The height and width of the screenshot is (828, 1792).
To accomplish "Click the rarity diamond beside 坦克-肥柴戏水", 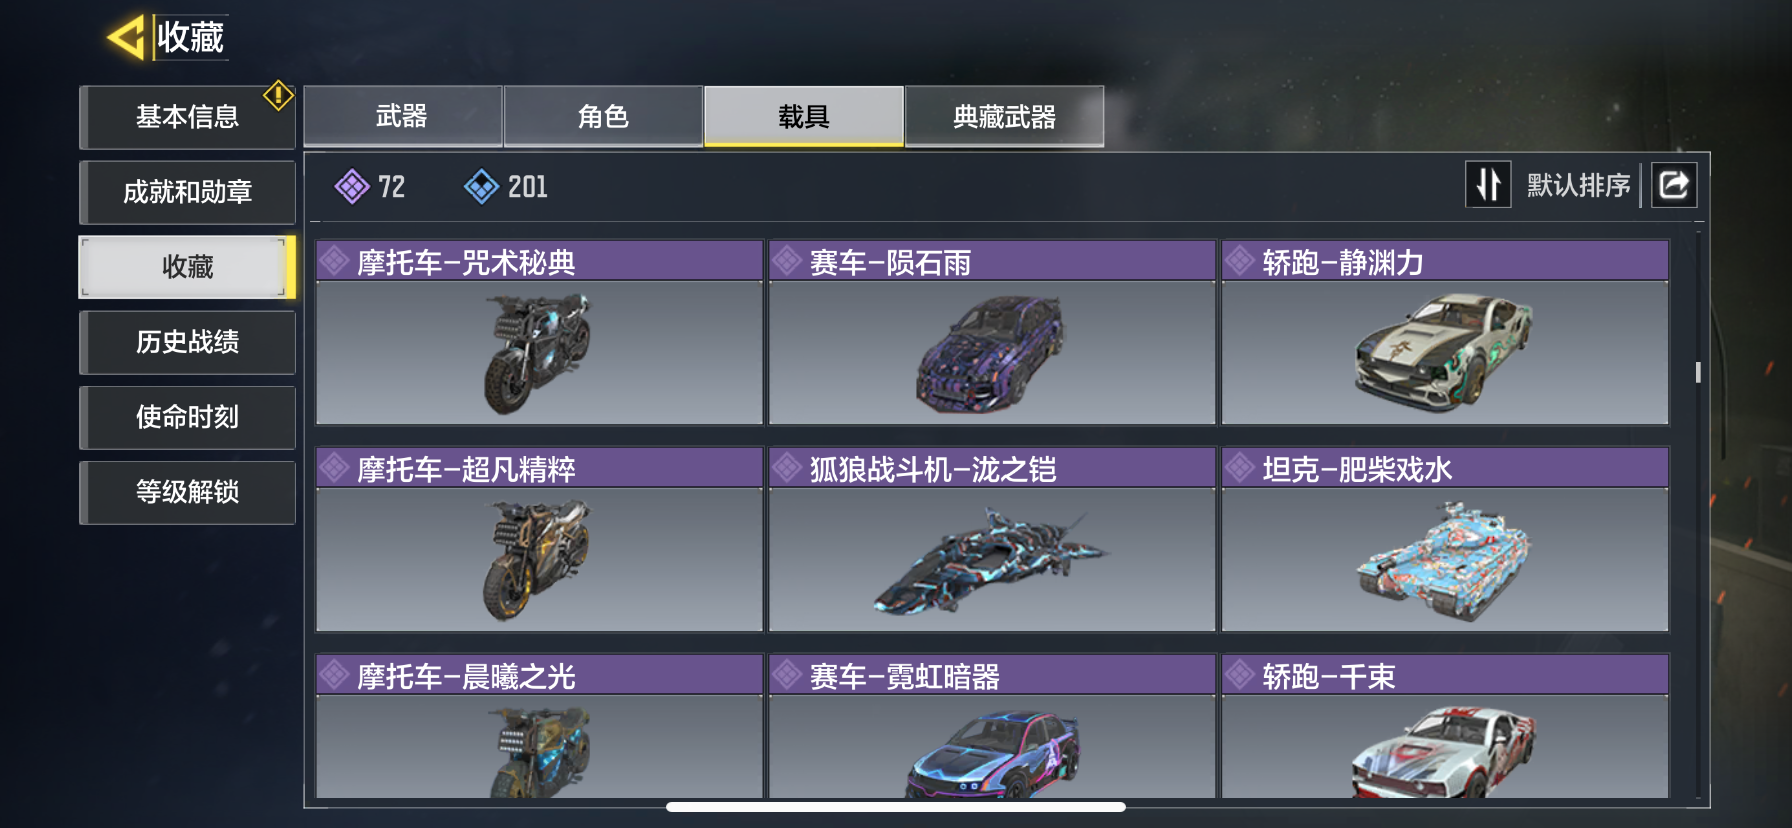I will (1240, 468).
